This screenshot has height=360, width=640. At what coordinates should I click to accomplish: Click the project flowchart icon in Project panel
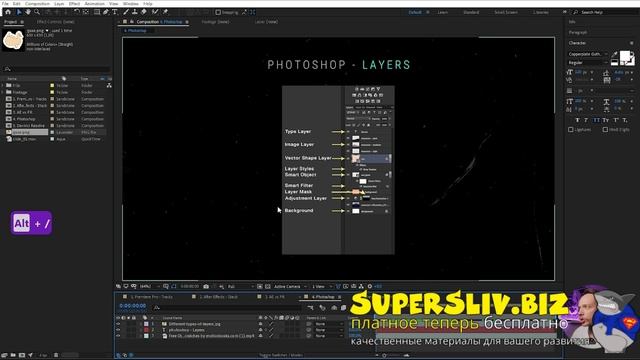pyautogui.click(x=109, y=85)
